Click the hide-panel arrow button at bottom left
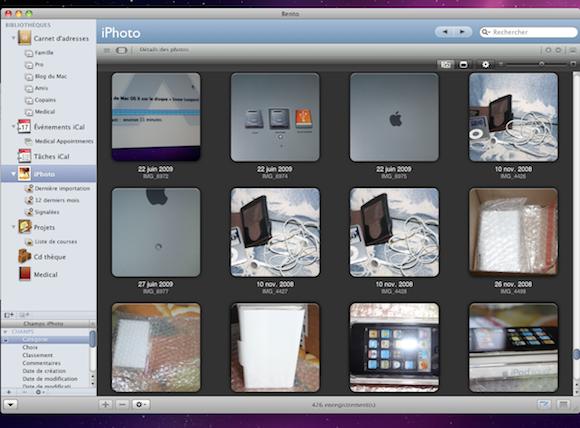The width and height of the screenshot is (580, 428). [10, 404]
